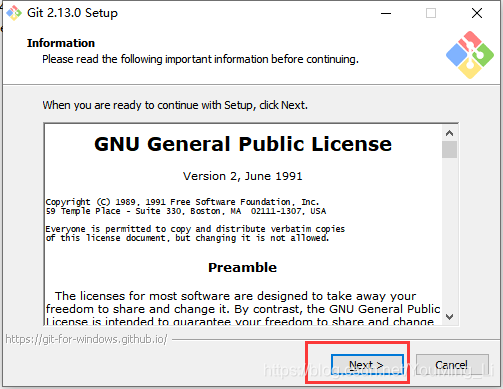
Task: Click the Free Software Foundation copyright line
Action: 182,202
